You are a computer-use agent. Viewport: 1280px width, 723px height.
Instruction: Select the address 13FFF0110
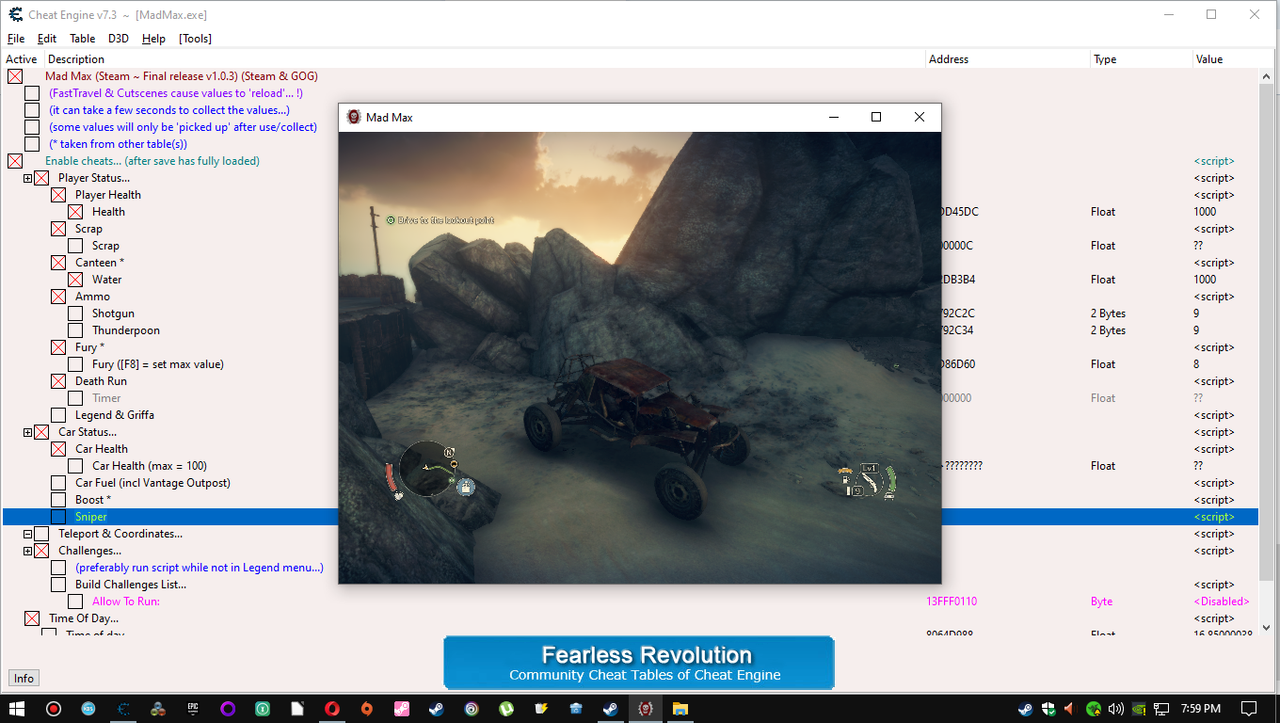pos(952,602)
